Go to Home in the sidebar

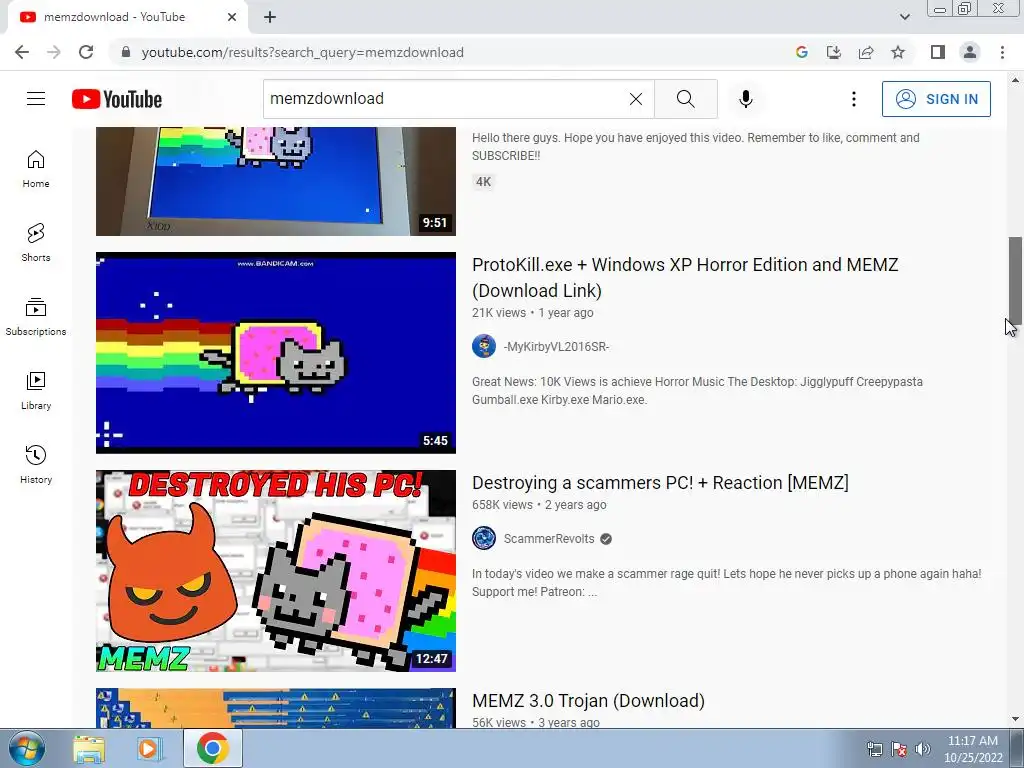36,169
